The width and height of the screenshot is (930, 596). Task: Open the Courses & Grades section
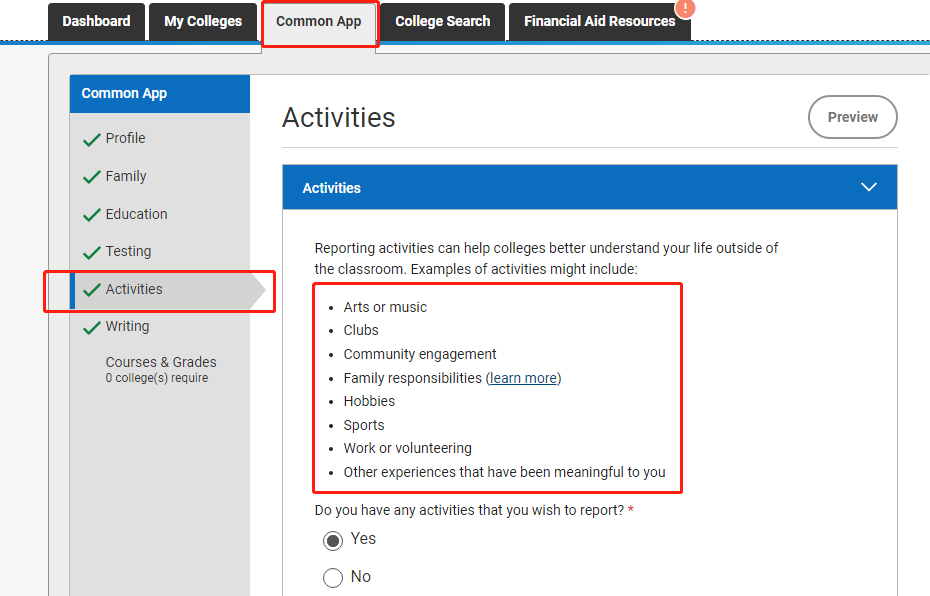[x=161, y=362]
